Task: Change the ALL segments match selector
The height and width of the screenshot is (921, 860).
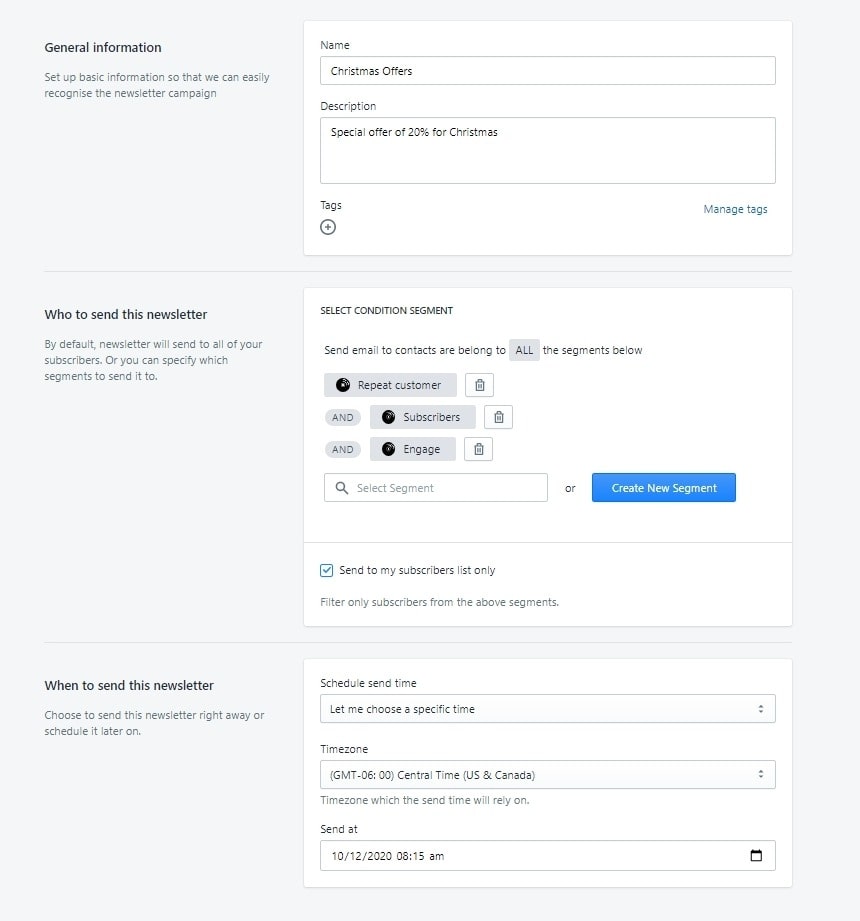Action: click(524, 350)
